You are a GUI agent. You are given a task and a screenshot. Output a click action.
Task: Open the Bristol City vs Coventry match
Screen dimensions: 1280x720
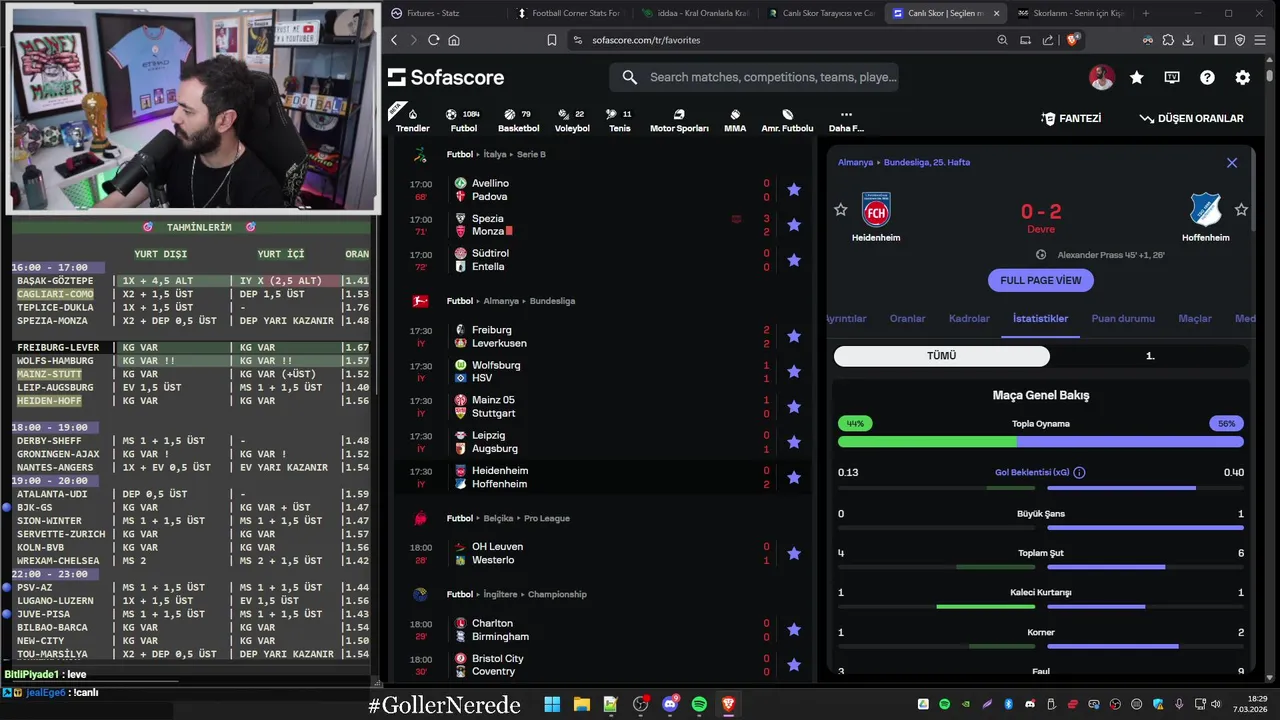click(x=603, y=665)
